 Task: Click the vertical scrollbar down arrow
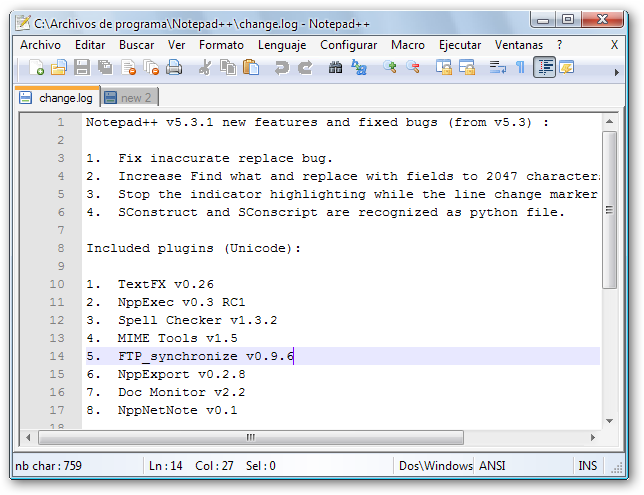[x=611, y=420]
